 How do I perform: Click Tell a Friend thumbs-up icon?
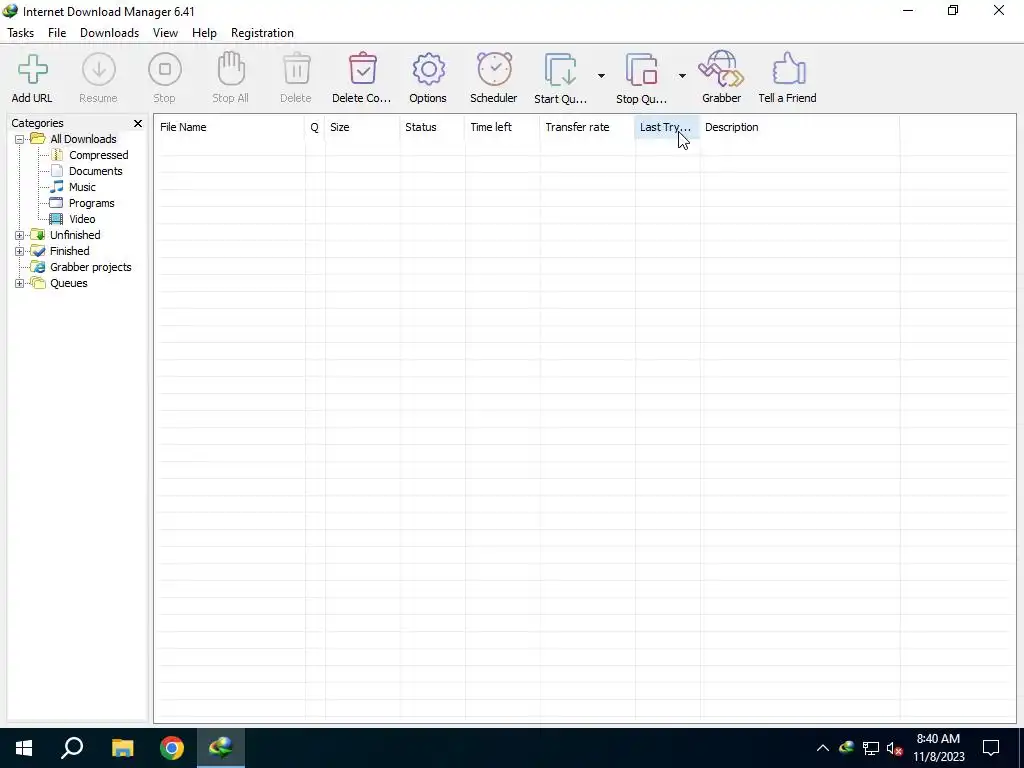coord(789,69)
